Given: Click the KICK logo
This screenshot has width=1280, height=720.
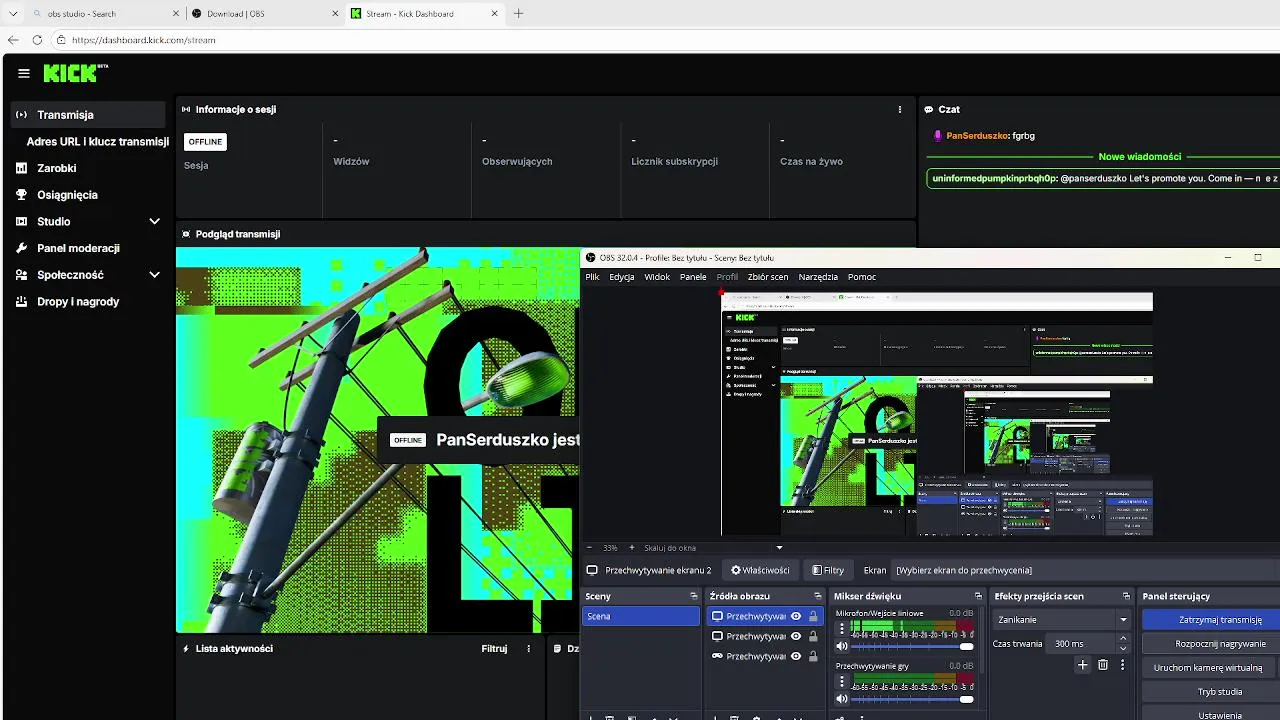Looking at the screenshot, I should pos(75,73).
